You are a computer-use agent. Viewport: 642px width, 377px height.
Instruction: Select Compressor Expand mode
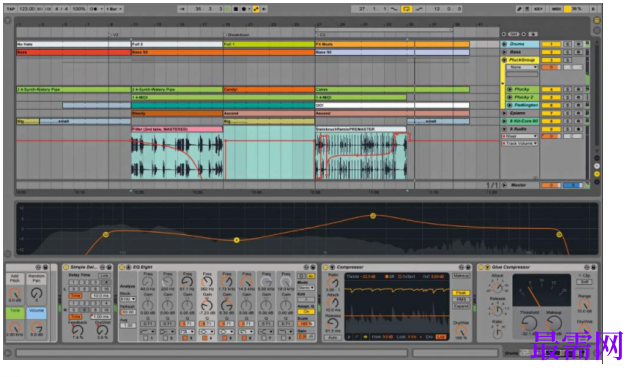click(461, 306)
